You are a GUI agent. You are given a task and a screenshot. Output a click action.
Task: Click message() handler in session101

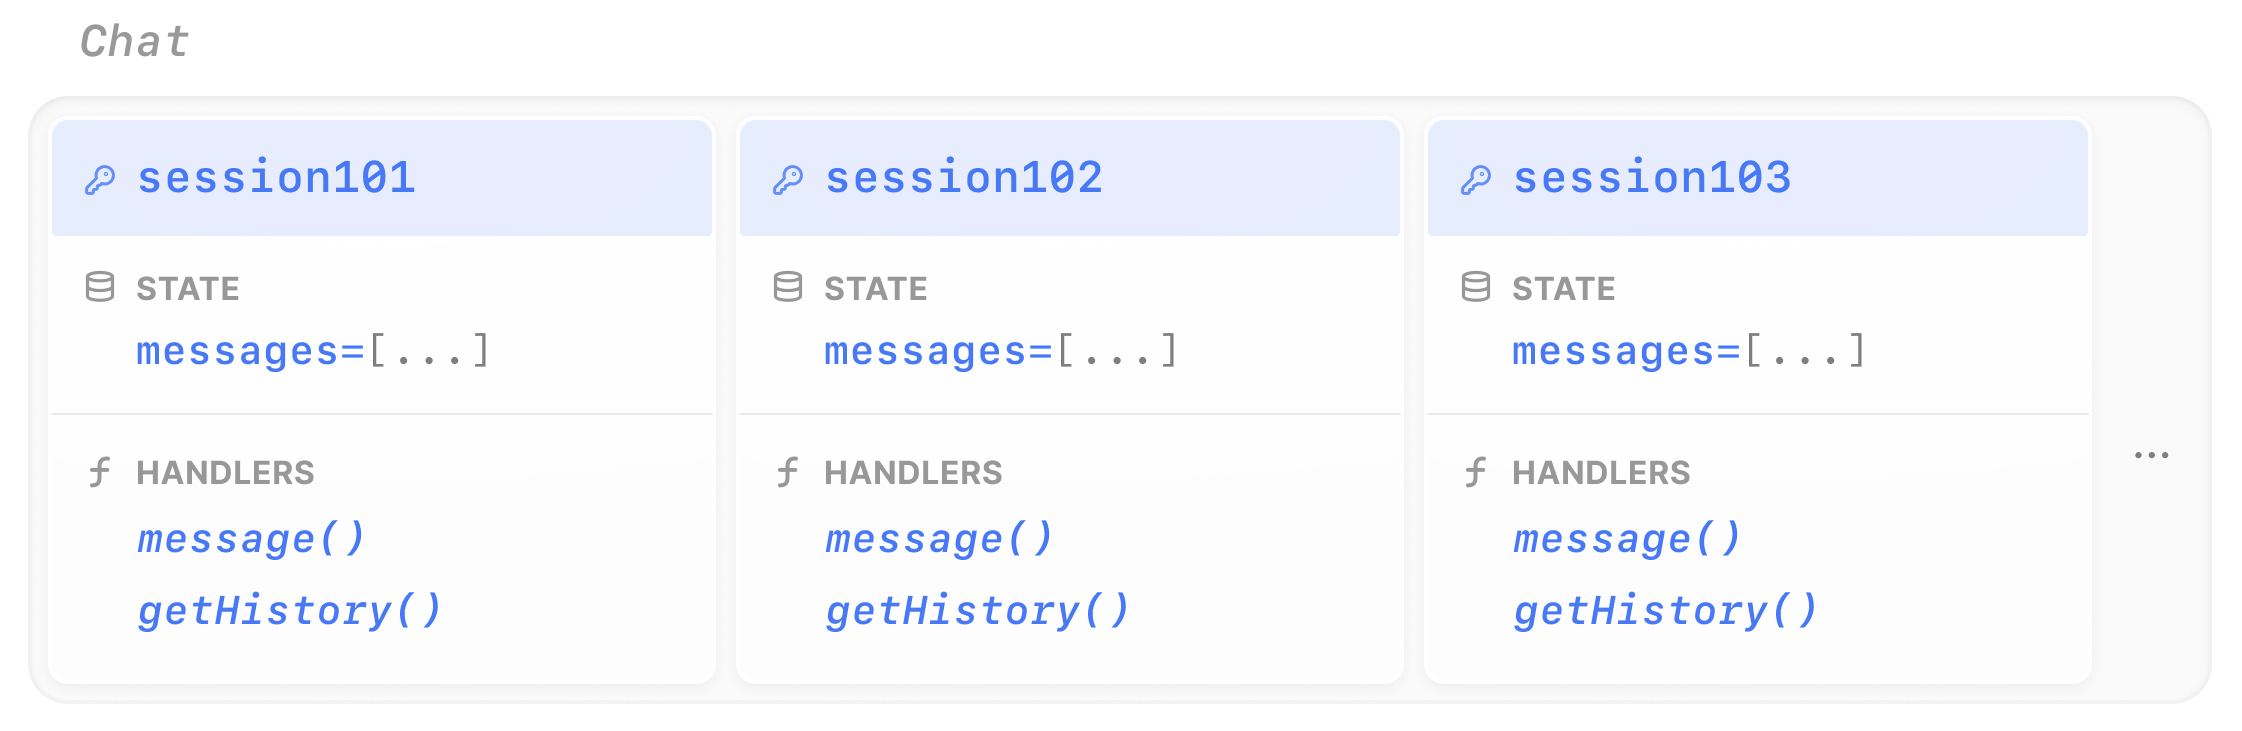click(x=251, y=539)
